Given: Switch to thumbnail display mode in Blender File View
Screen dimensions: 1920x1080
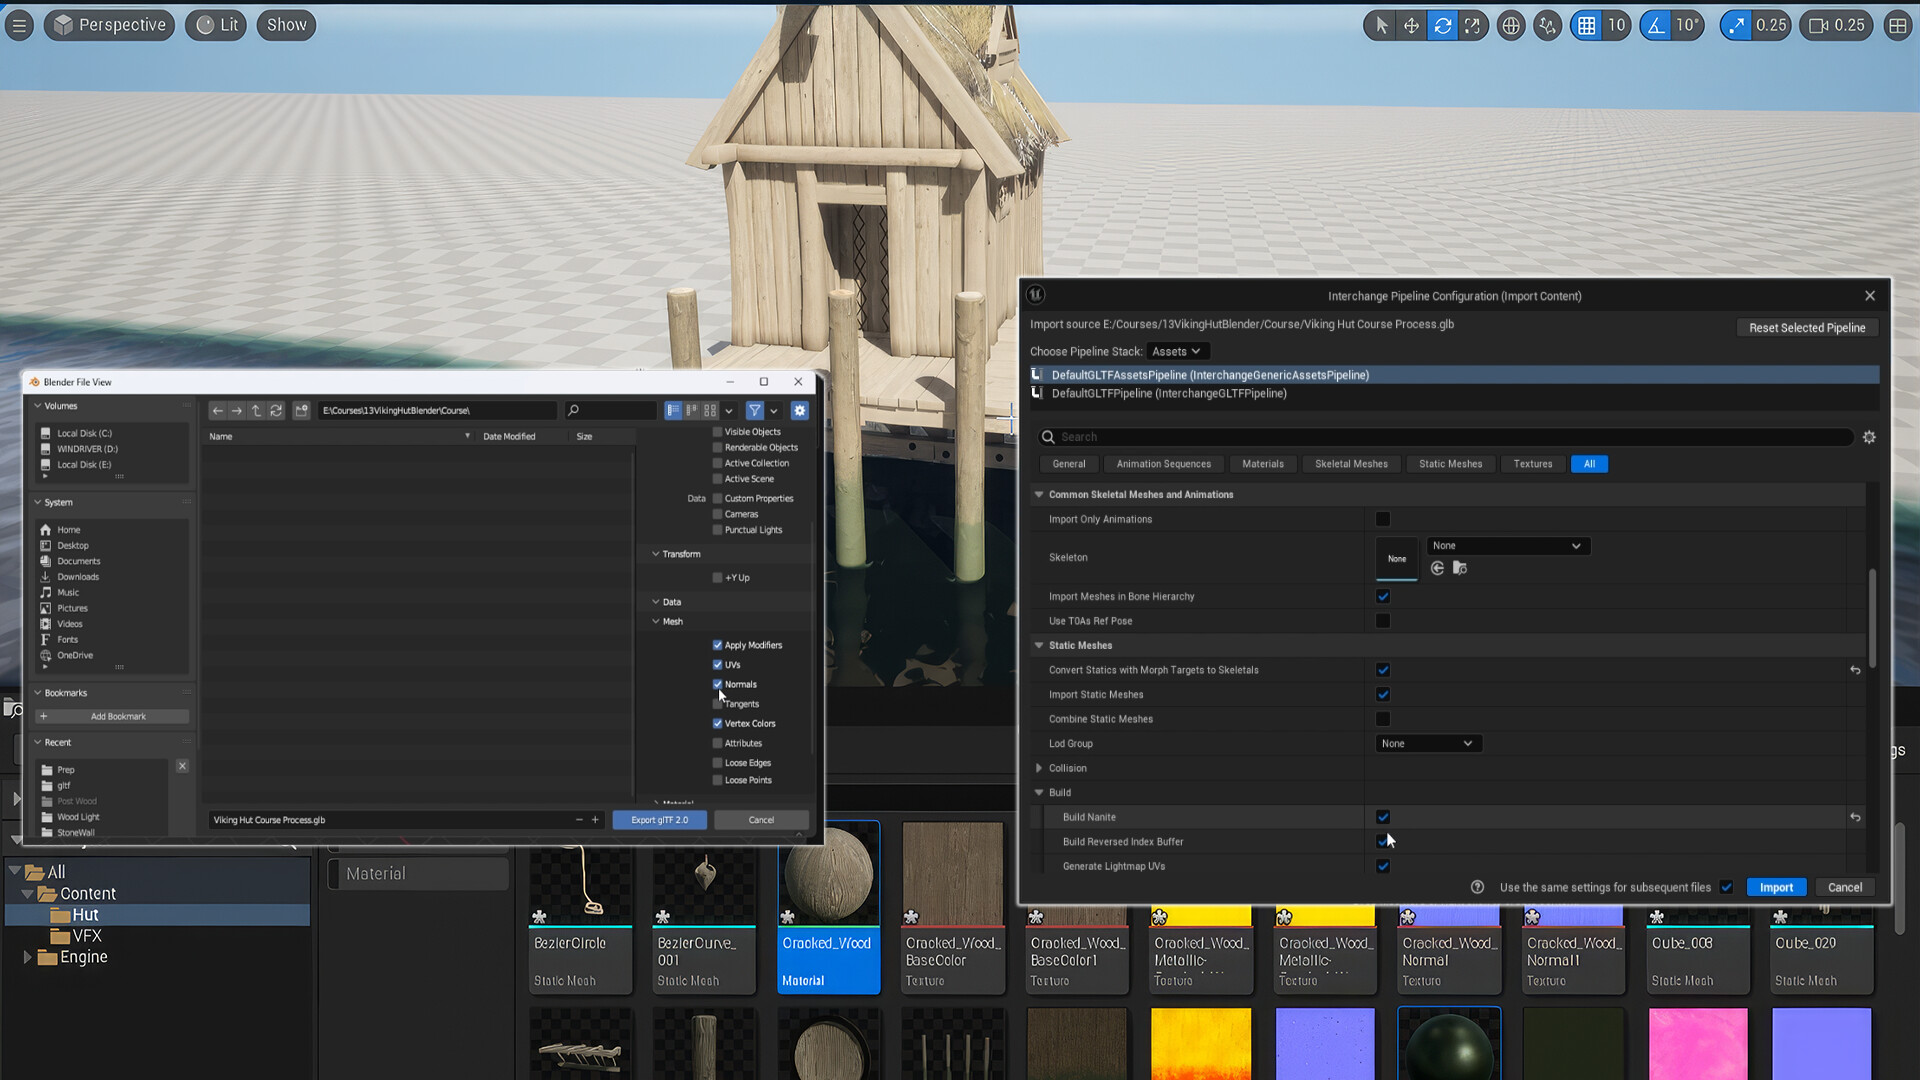Looking at the screenshot, I should pos(708,410).
